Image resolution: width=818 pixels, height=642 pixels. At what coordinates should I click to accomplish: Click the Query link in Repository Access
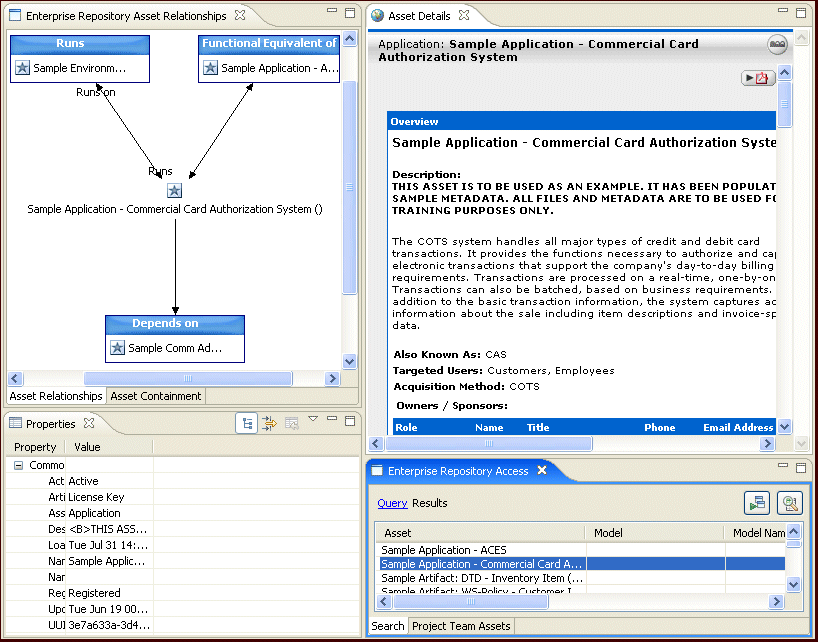pyautogui.click(x=390, y=502)
